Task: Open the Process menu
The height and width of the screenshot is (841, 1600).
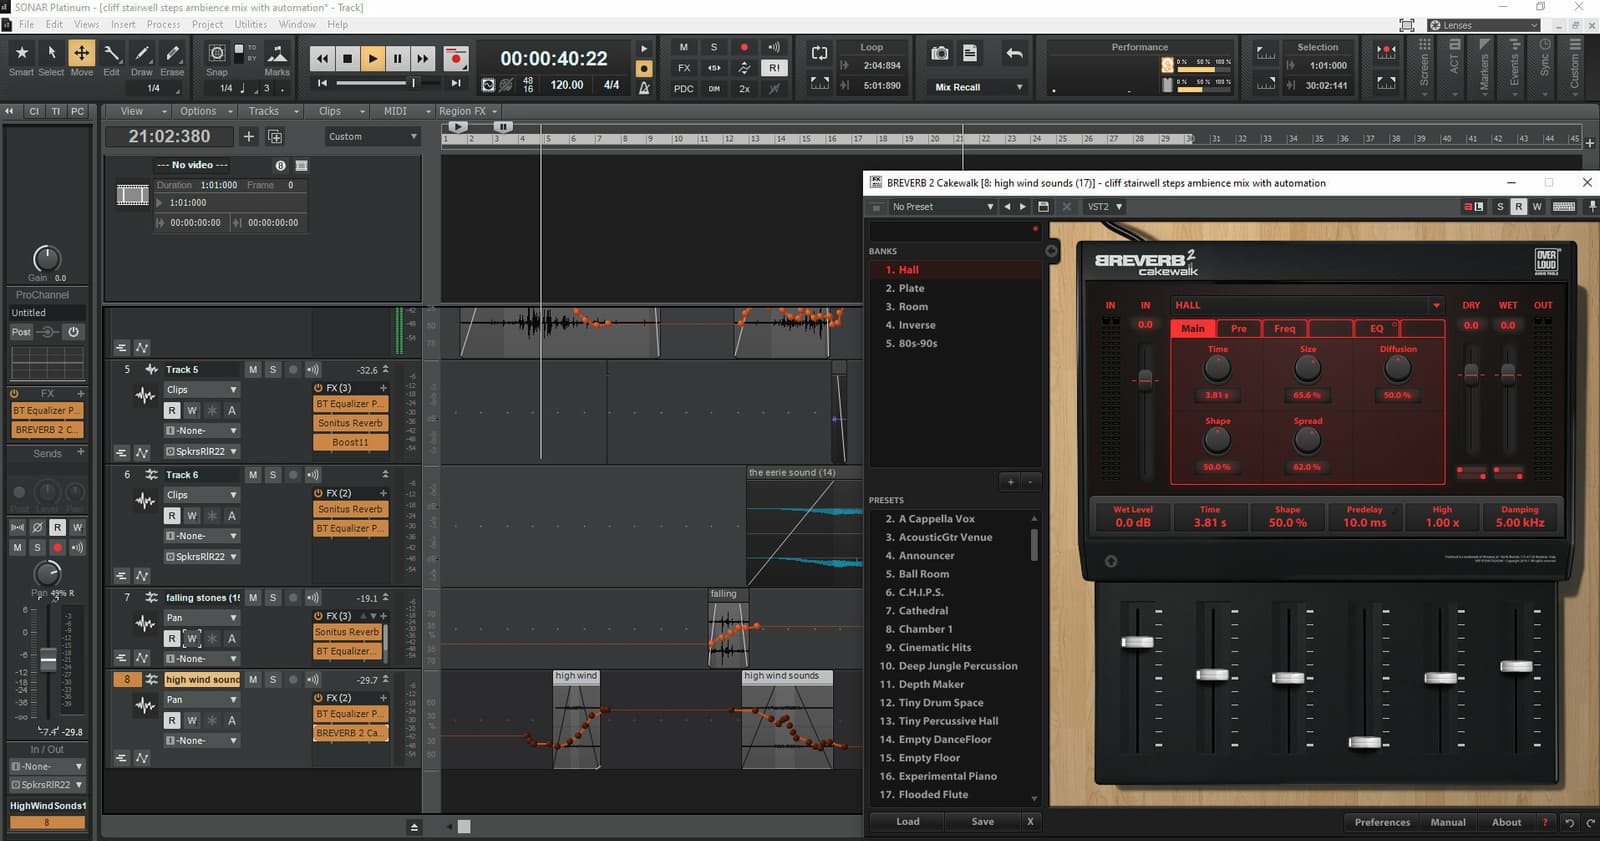Action: (163, 24)
